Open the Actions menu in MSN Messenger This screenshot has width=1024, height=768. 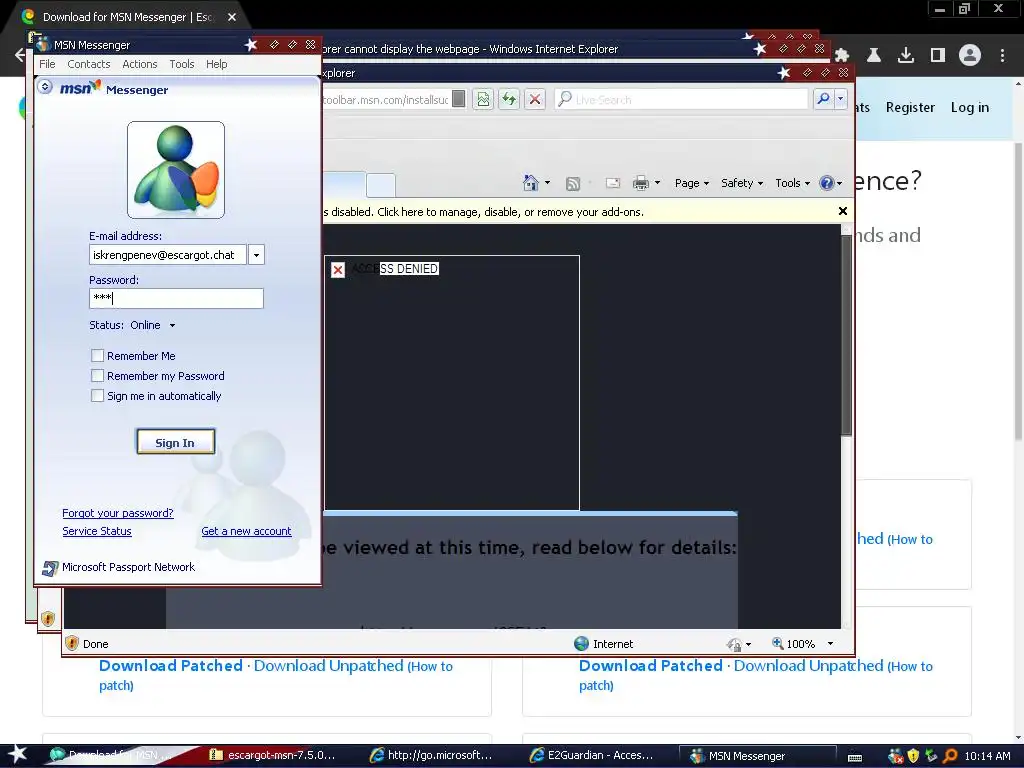[x=140, y=64]
